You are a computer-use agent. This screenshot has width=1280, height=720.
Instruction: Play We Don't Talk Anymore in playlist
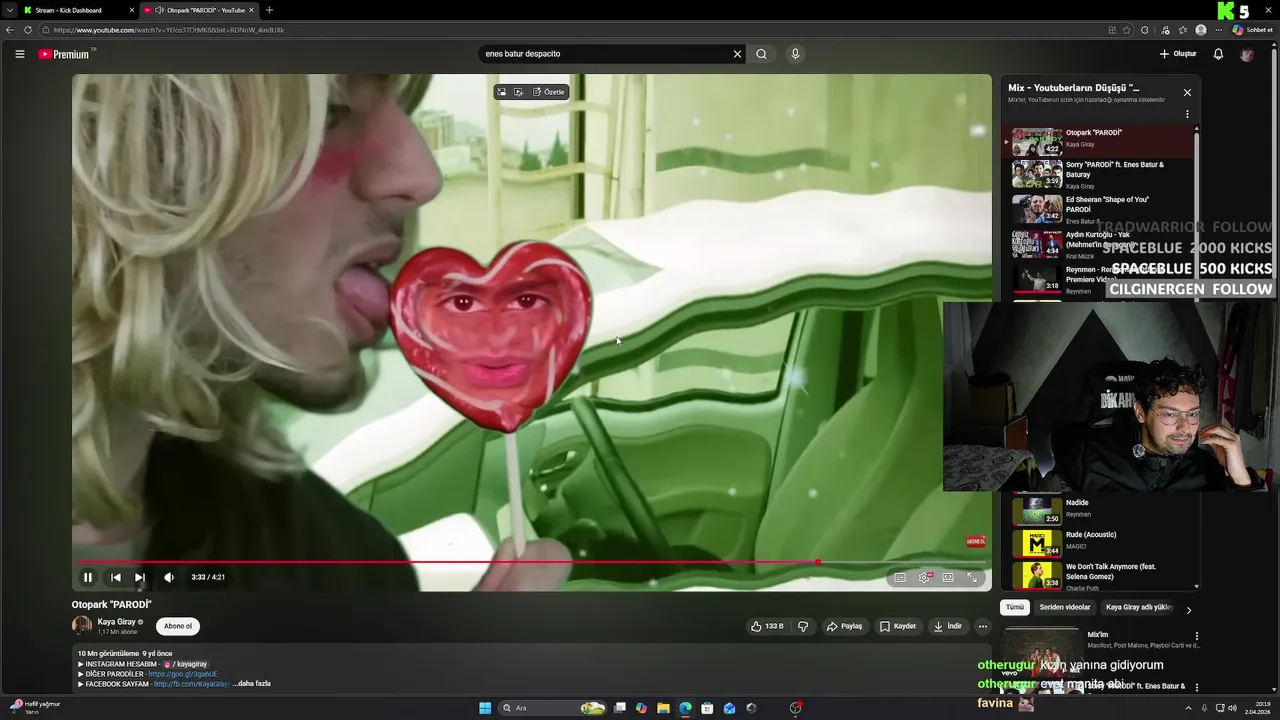(1098, 575)
